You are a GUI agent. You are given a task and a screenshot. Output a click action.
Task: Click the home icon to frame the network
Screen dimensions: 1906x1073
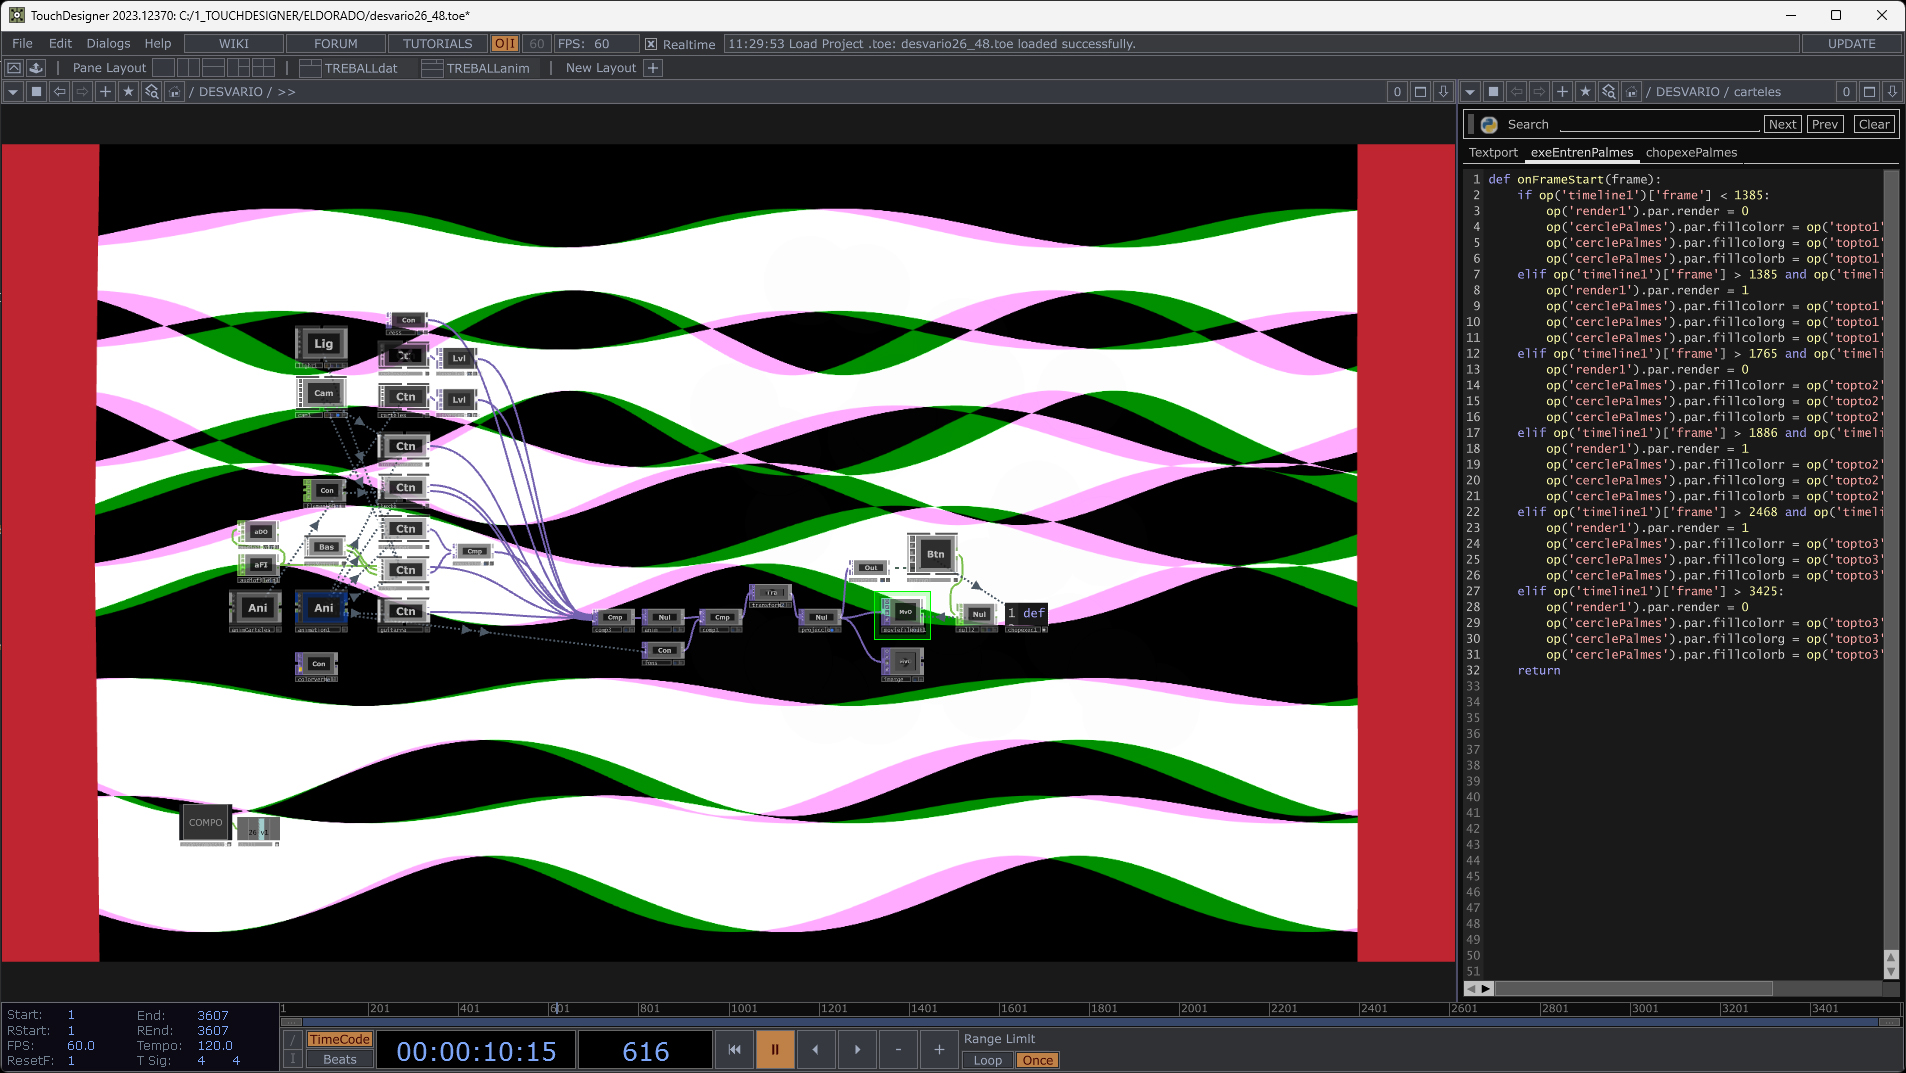click(175, 91)
